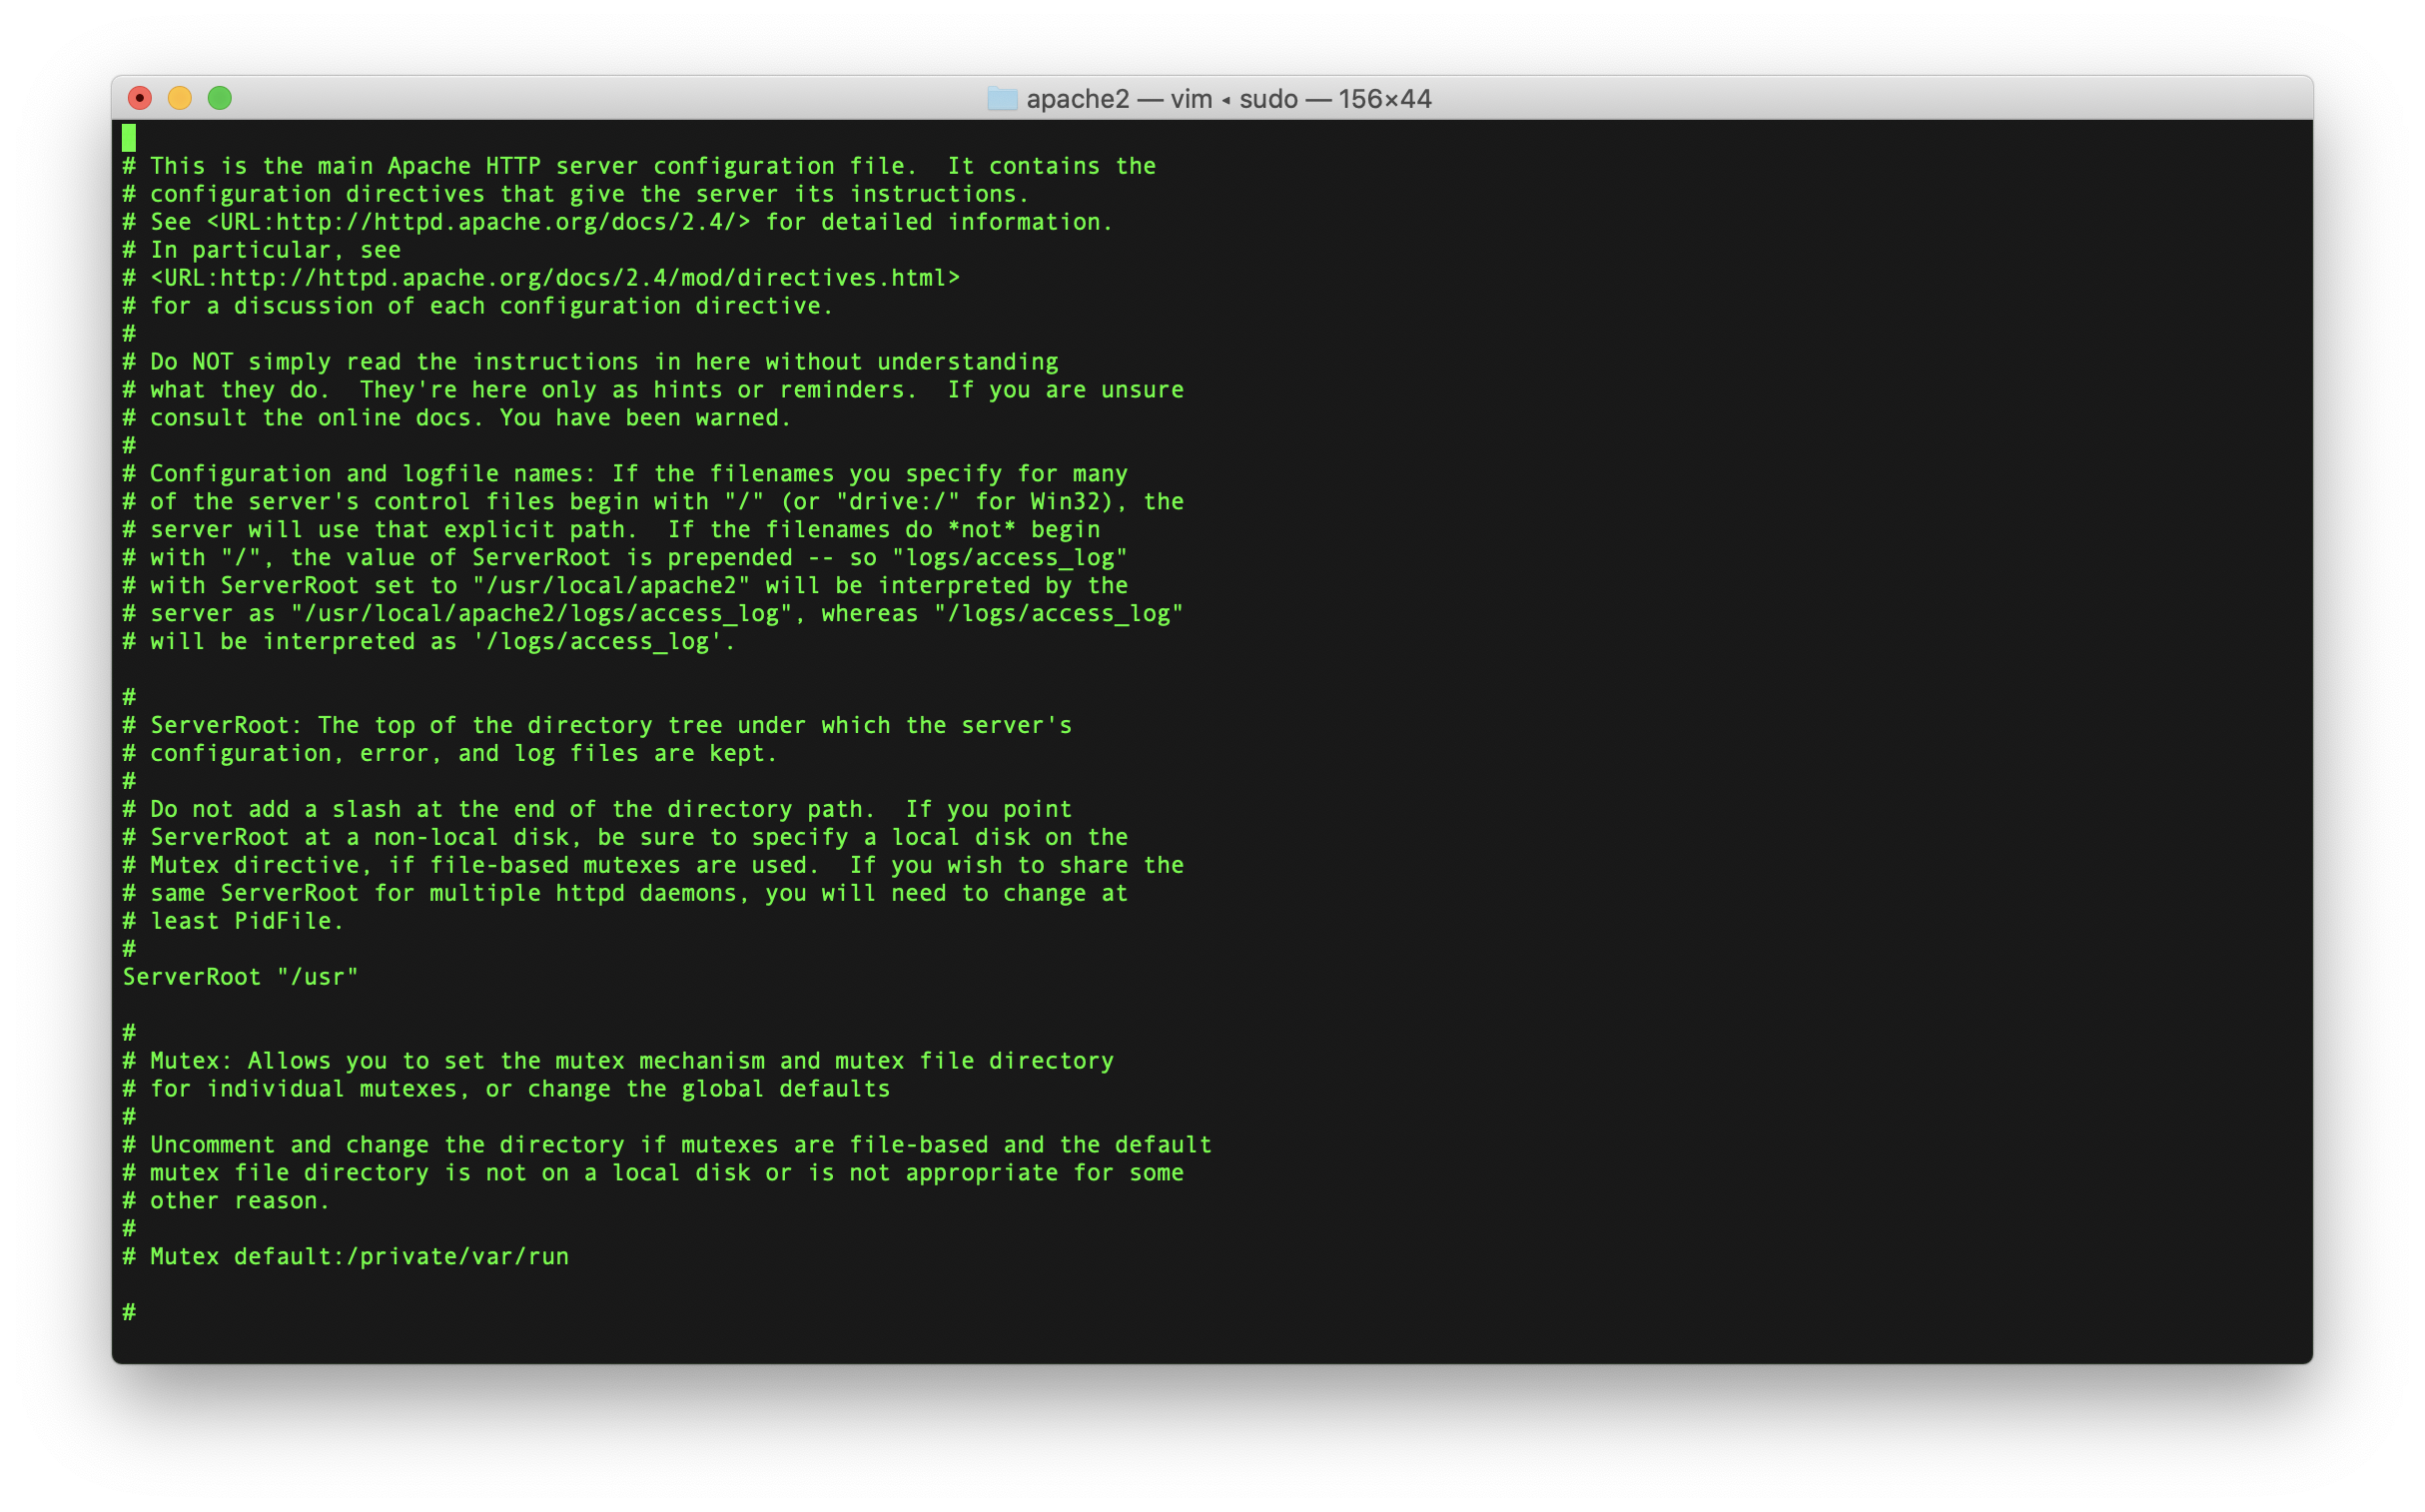Click the line 'what they do. They're here only as hints'
Viewport: 2425px width, 1512px height.
pos(653,390)
